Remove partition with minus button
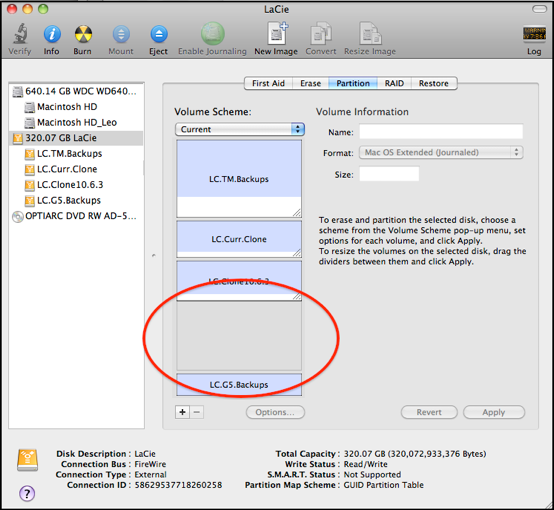This screenshot has height=510, width=554. (x=197, y=412)
